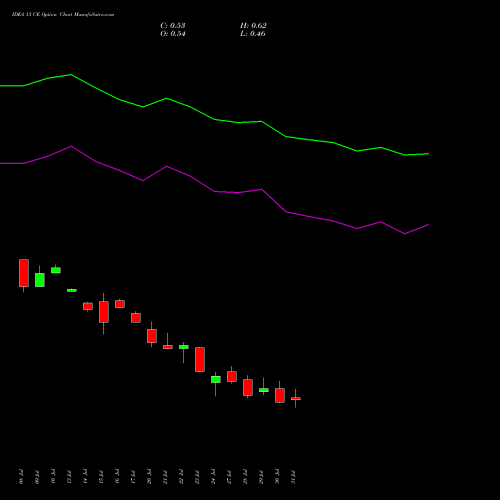500x500 pixels.
Task: Select the purple lower band line
Action: [214, 191]
